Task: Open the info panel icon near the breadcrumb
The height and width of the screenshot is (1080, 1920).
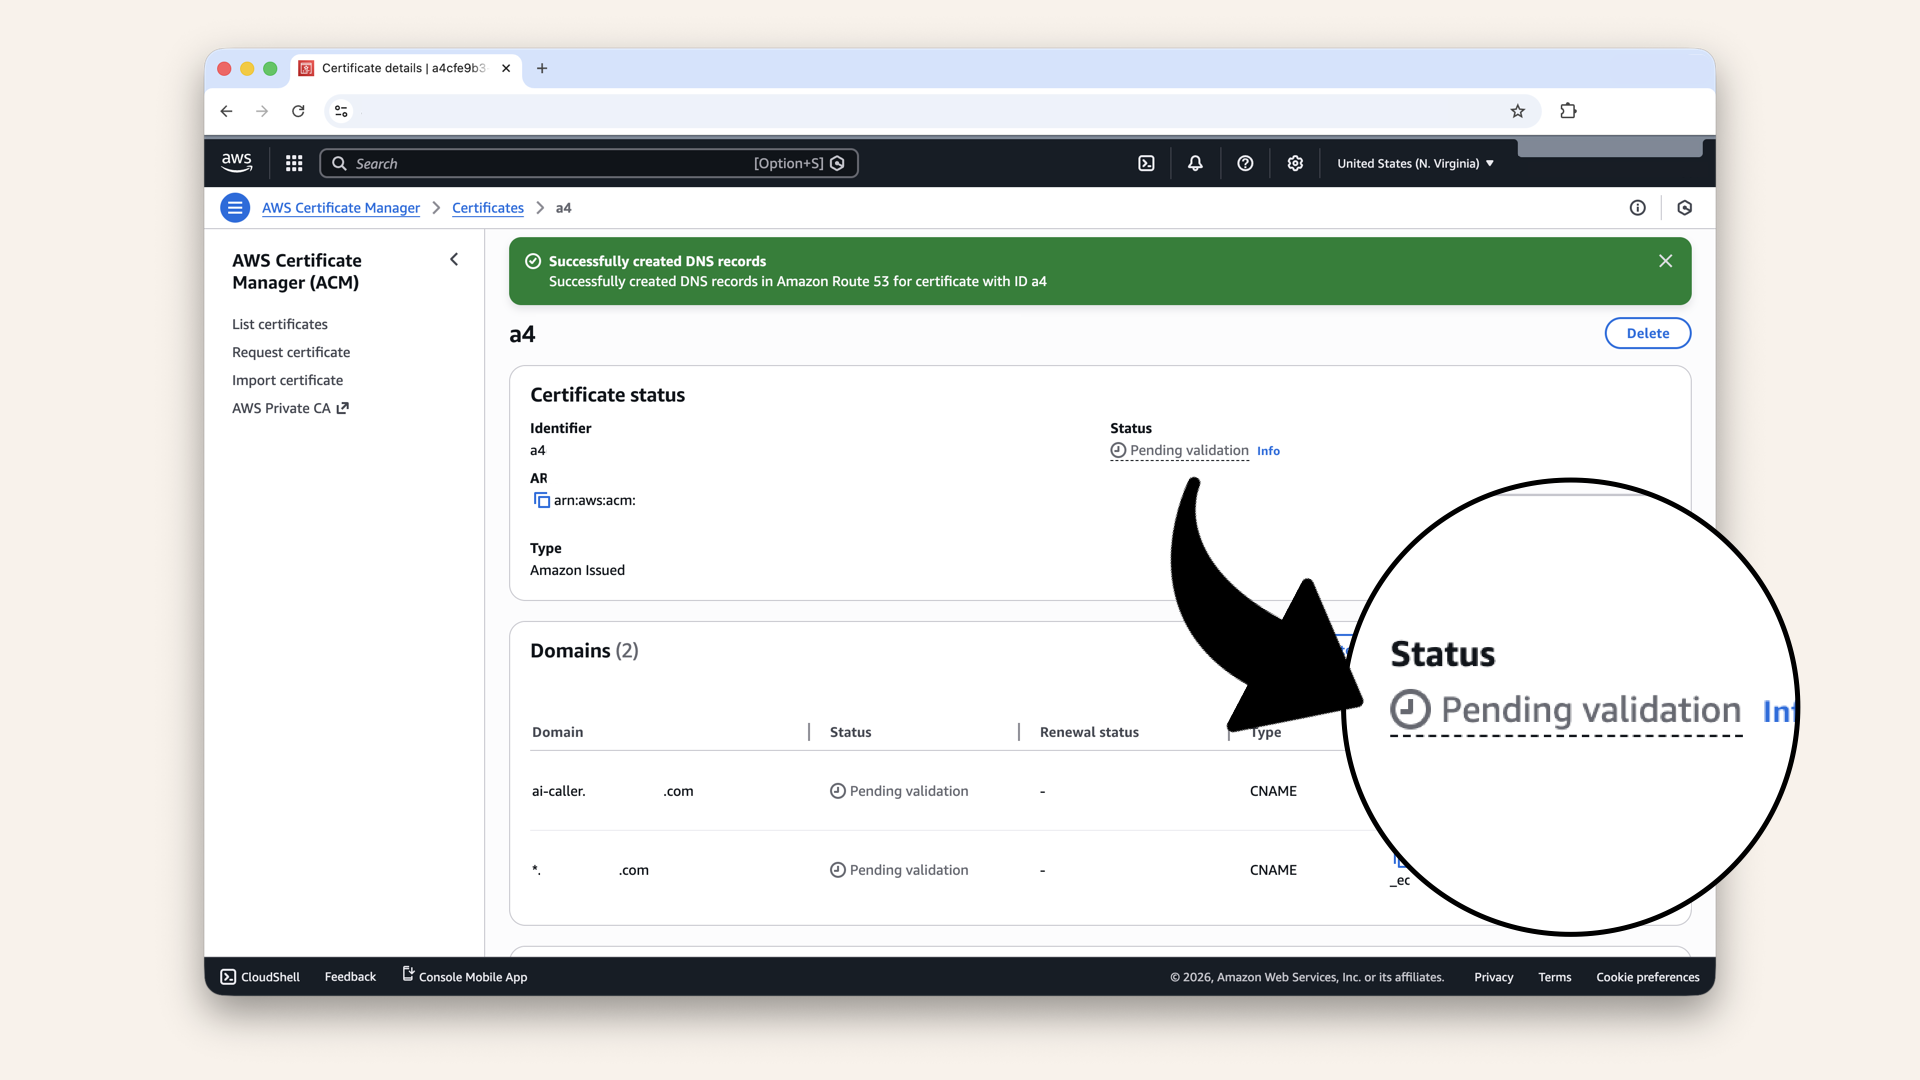Action: (x=1638, y=208)
